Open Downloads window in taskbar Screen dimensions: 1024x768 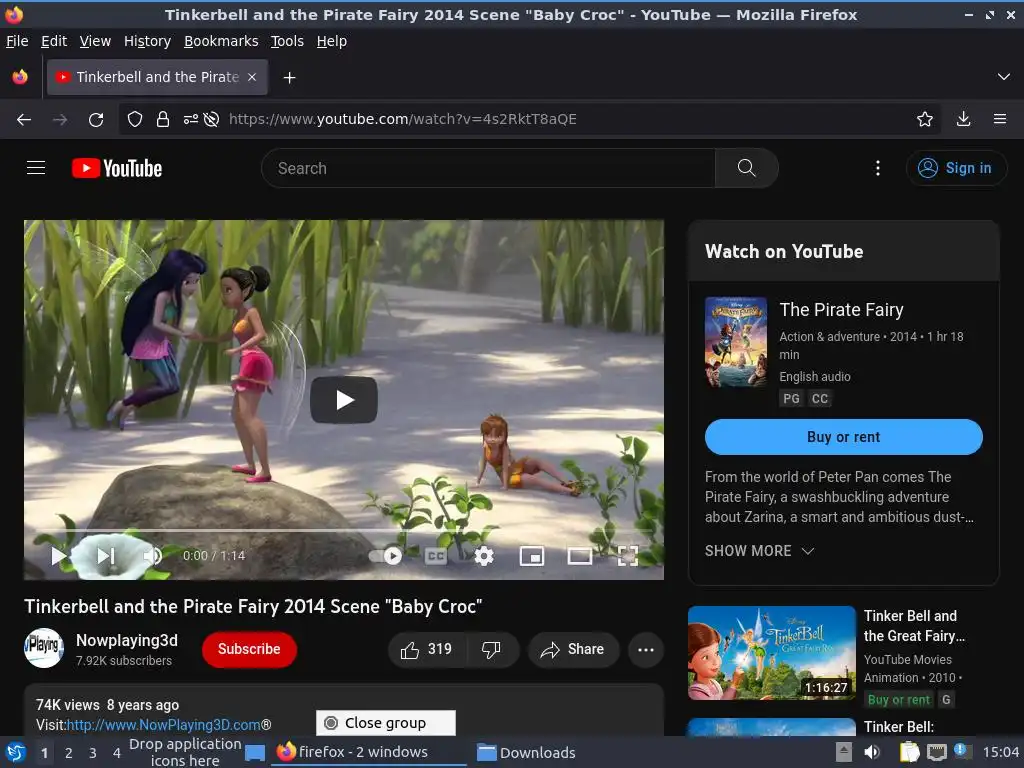(x=527, y=752)
